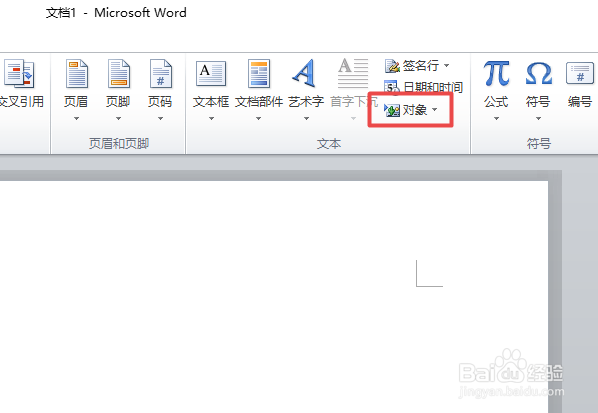
Task: Open the Quick Parts (文档部件) icon
Action: [259, 73]
